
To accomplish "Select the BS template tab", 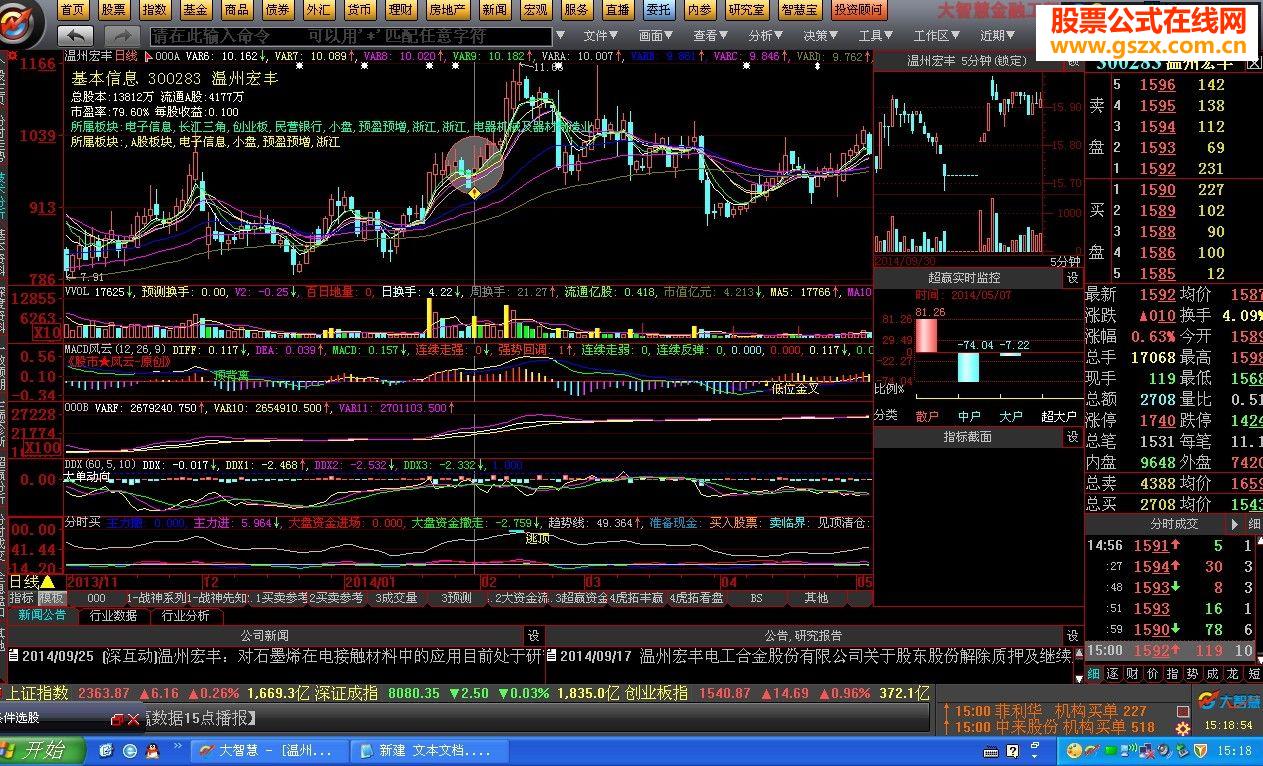I will [x=756, y=598].
